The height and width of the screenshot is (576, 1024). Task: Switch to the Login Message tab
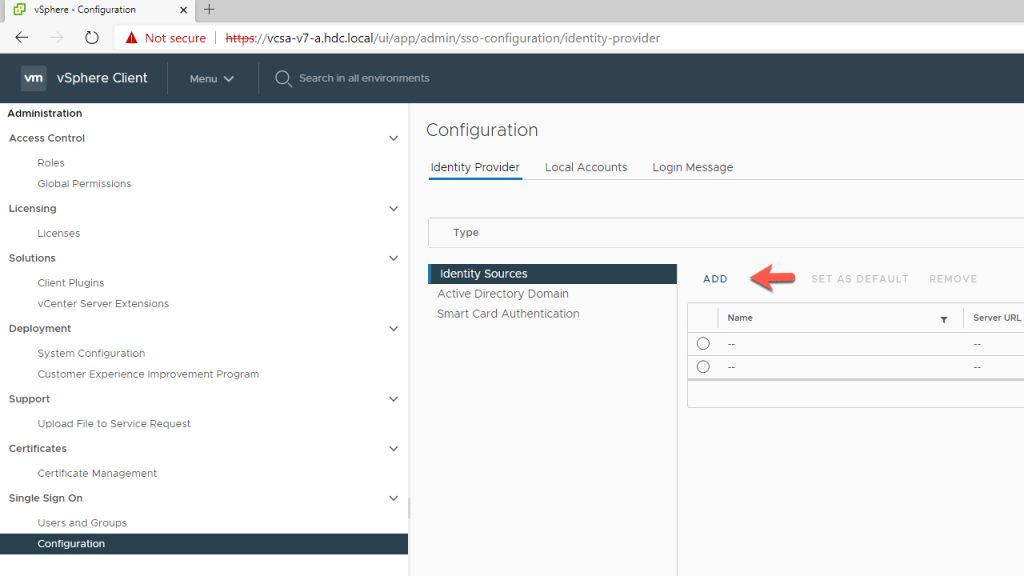click(x=692, y=167)
